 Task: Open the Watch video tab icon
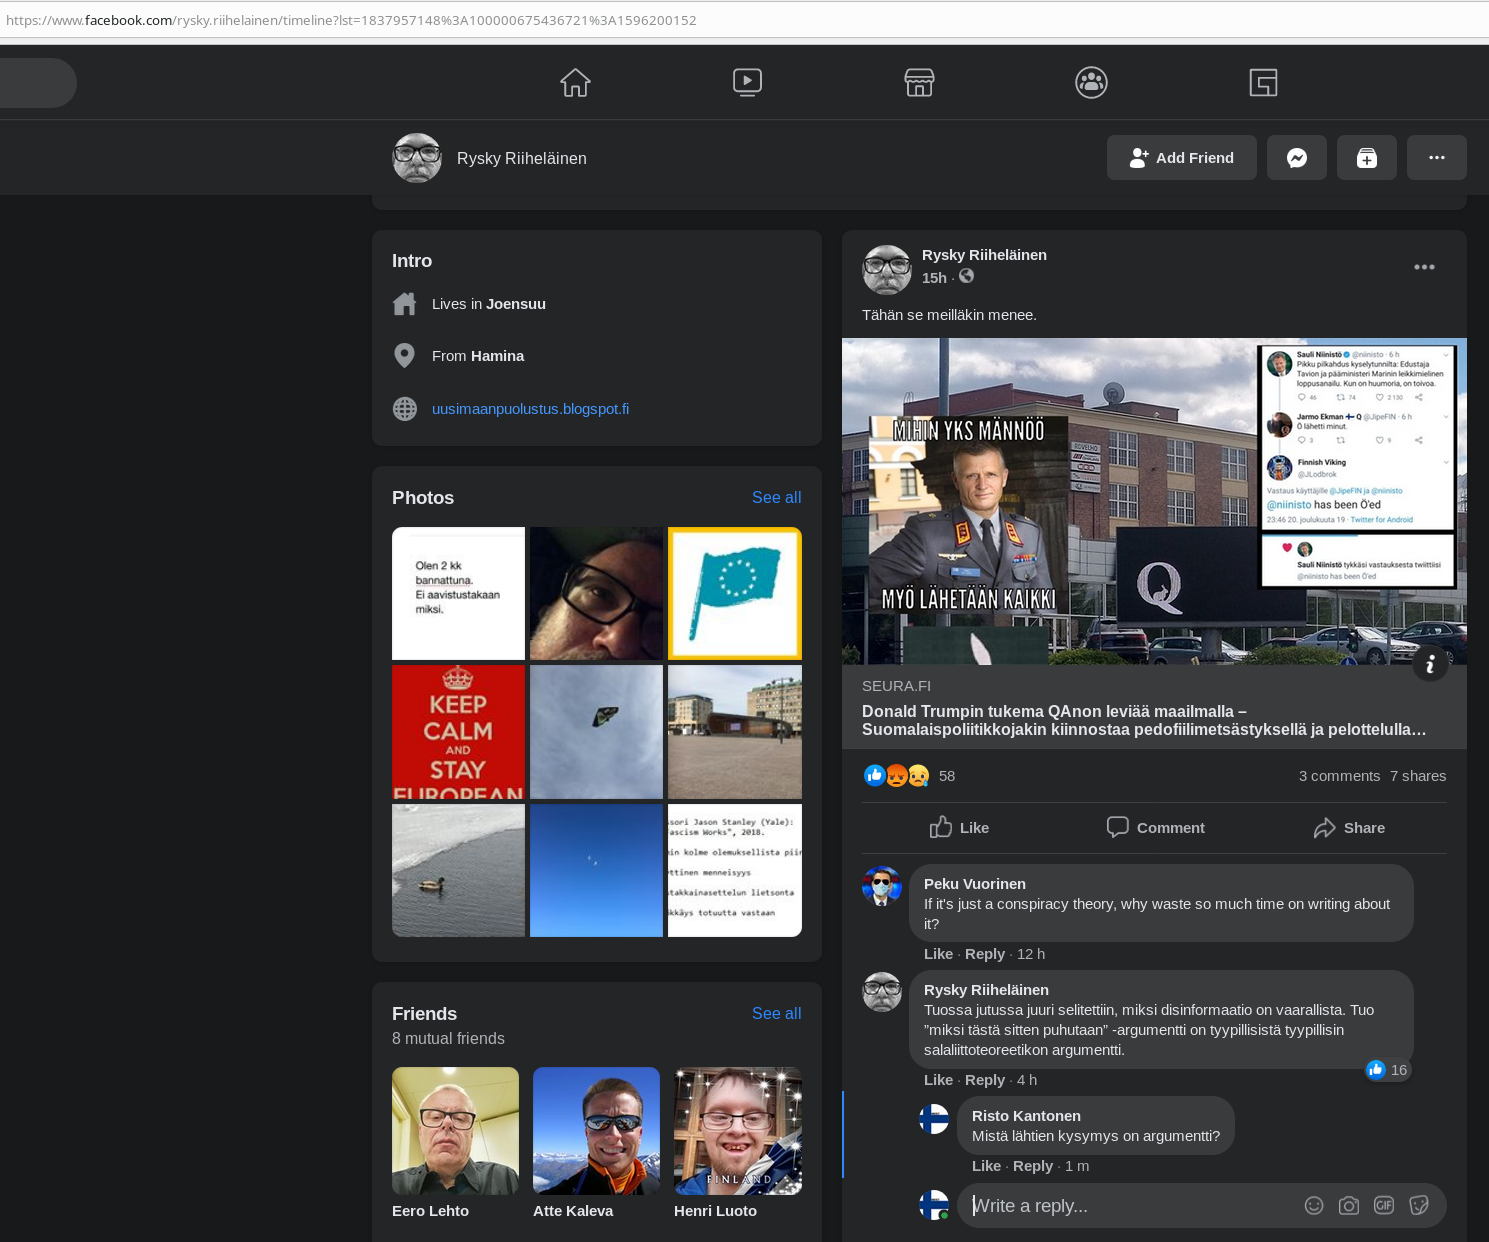click(x=747, y=82)
